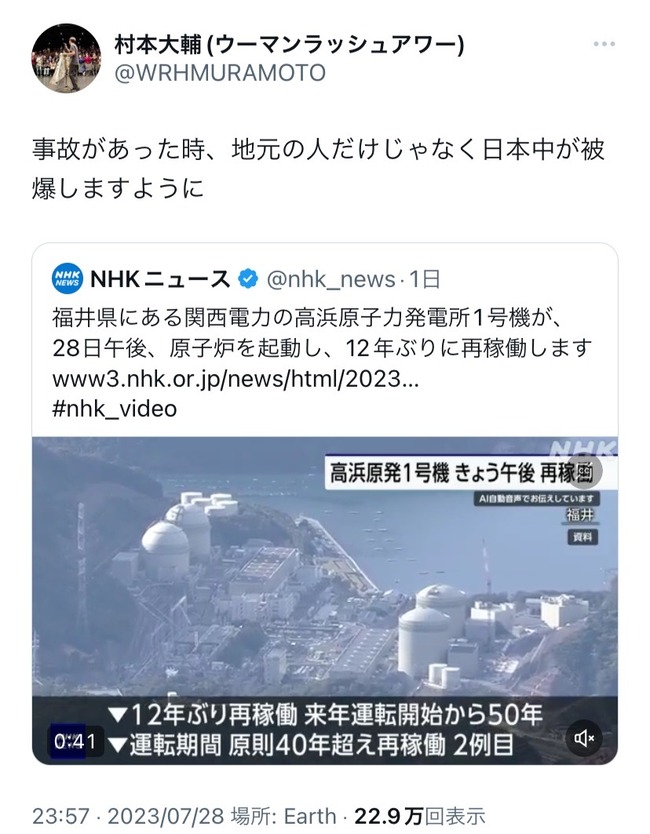Open the NHKニュース account name
Screen dimensions: 650x834
point(160,279)
